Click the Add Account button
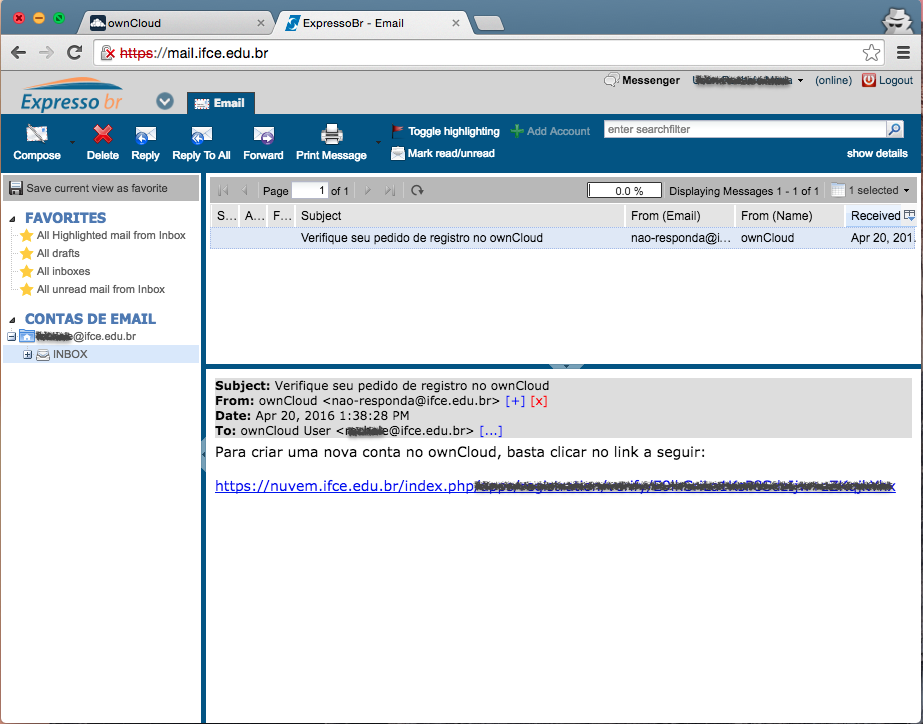 (x=550, y=131)
